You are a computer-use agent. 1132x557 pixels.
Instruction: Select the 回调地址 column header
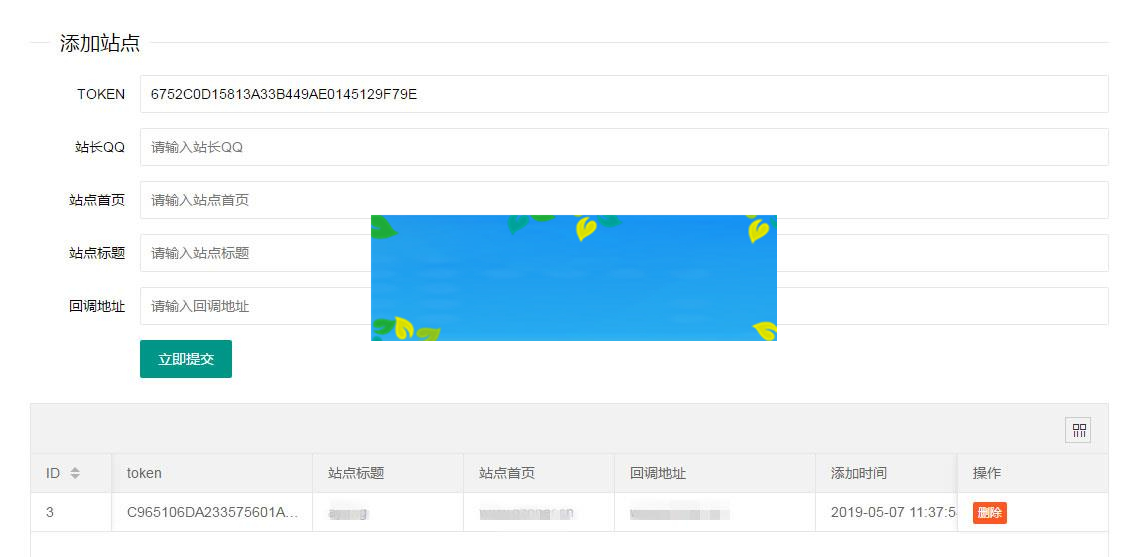coord(658,473)
